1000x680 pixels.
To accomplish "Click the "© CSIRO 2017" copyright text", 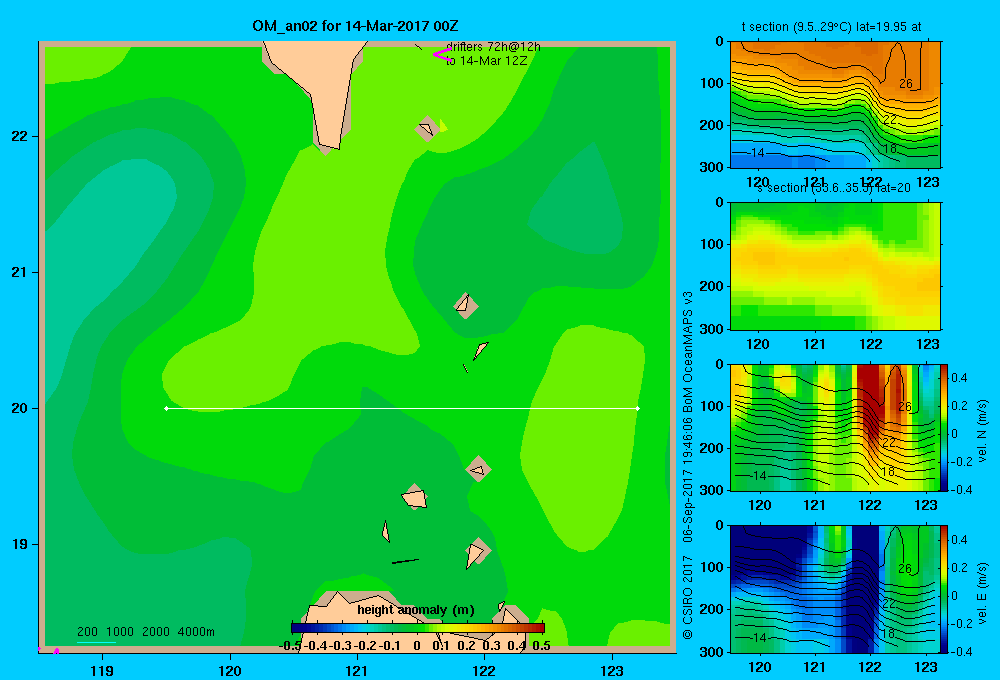I will pos(688,597).
